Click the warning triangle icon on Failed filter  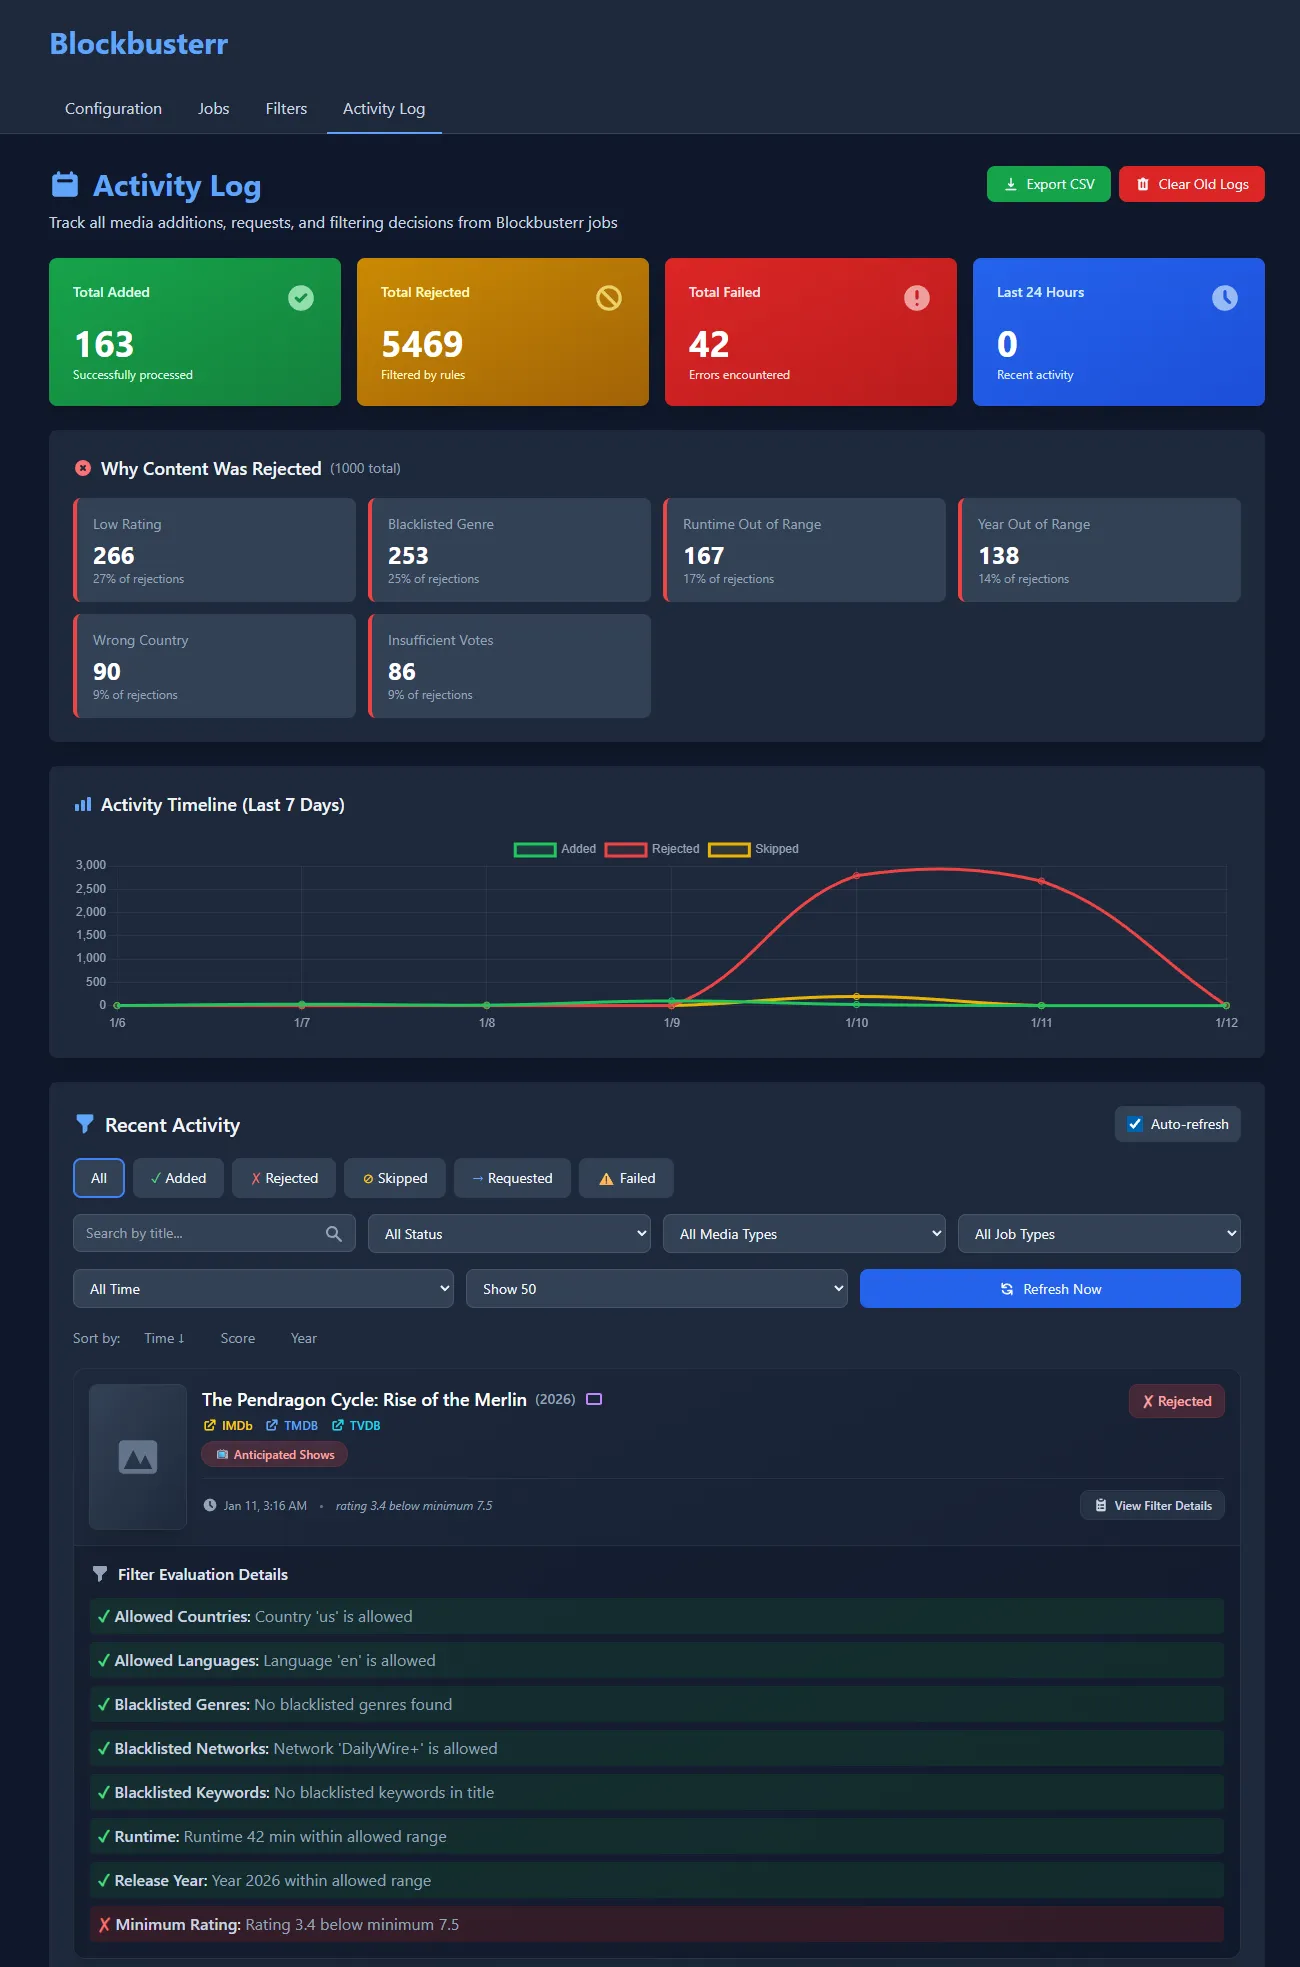coord(606,1179)
